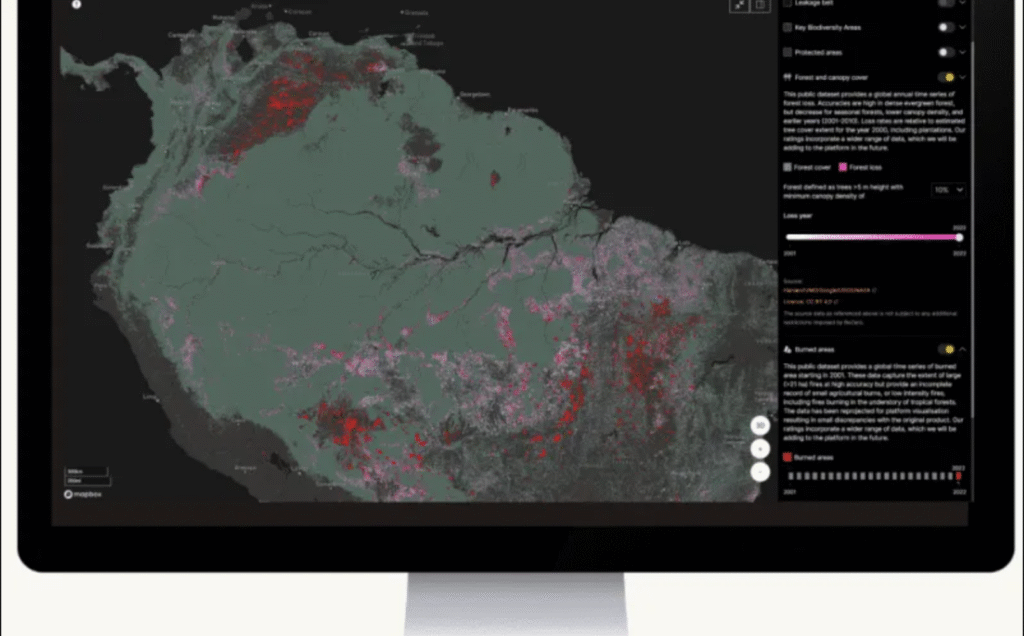Image resolution: width=1024 pixels, height=636 pixels.
Task: Expand the Key Biodiversity Areas section
Action: pyautogui.click(x=962, y=27)
